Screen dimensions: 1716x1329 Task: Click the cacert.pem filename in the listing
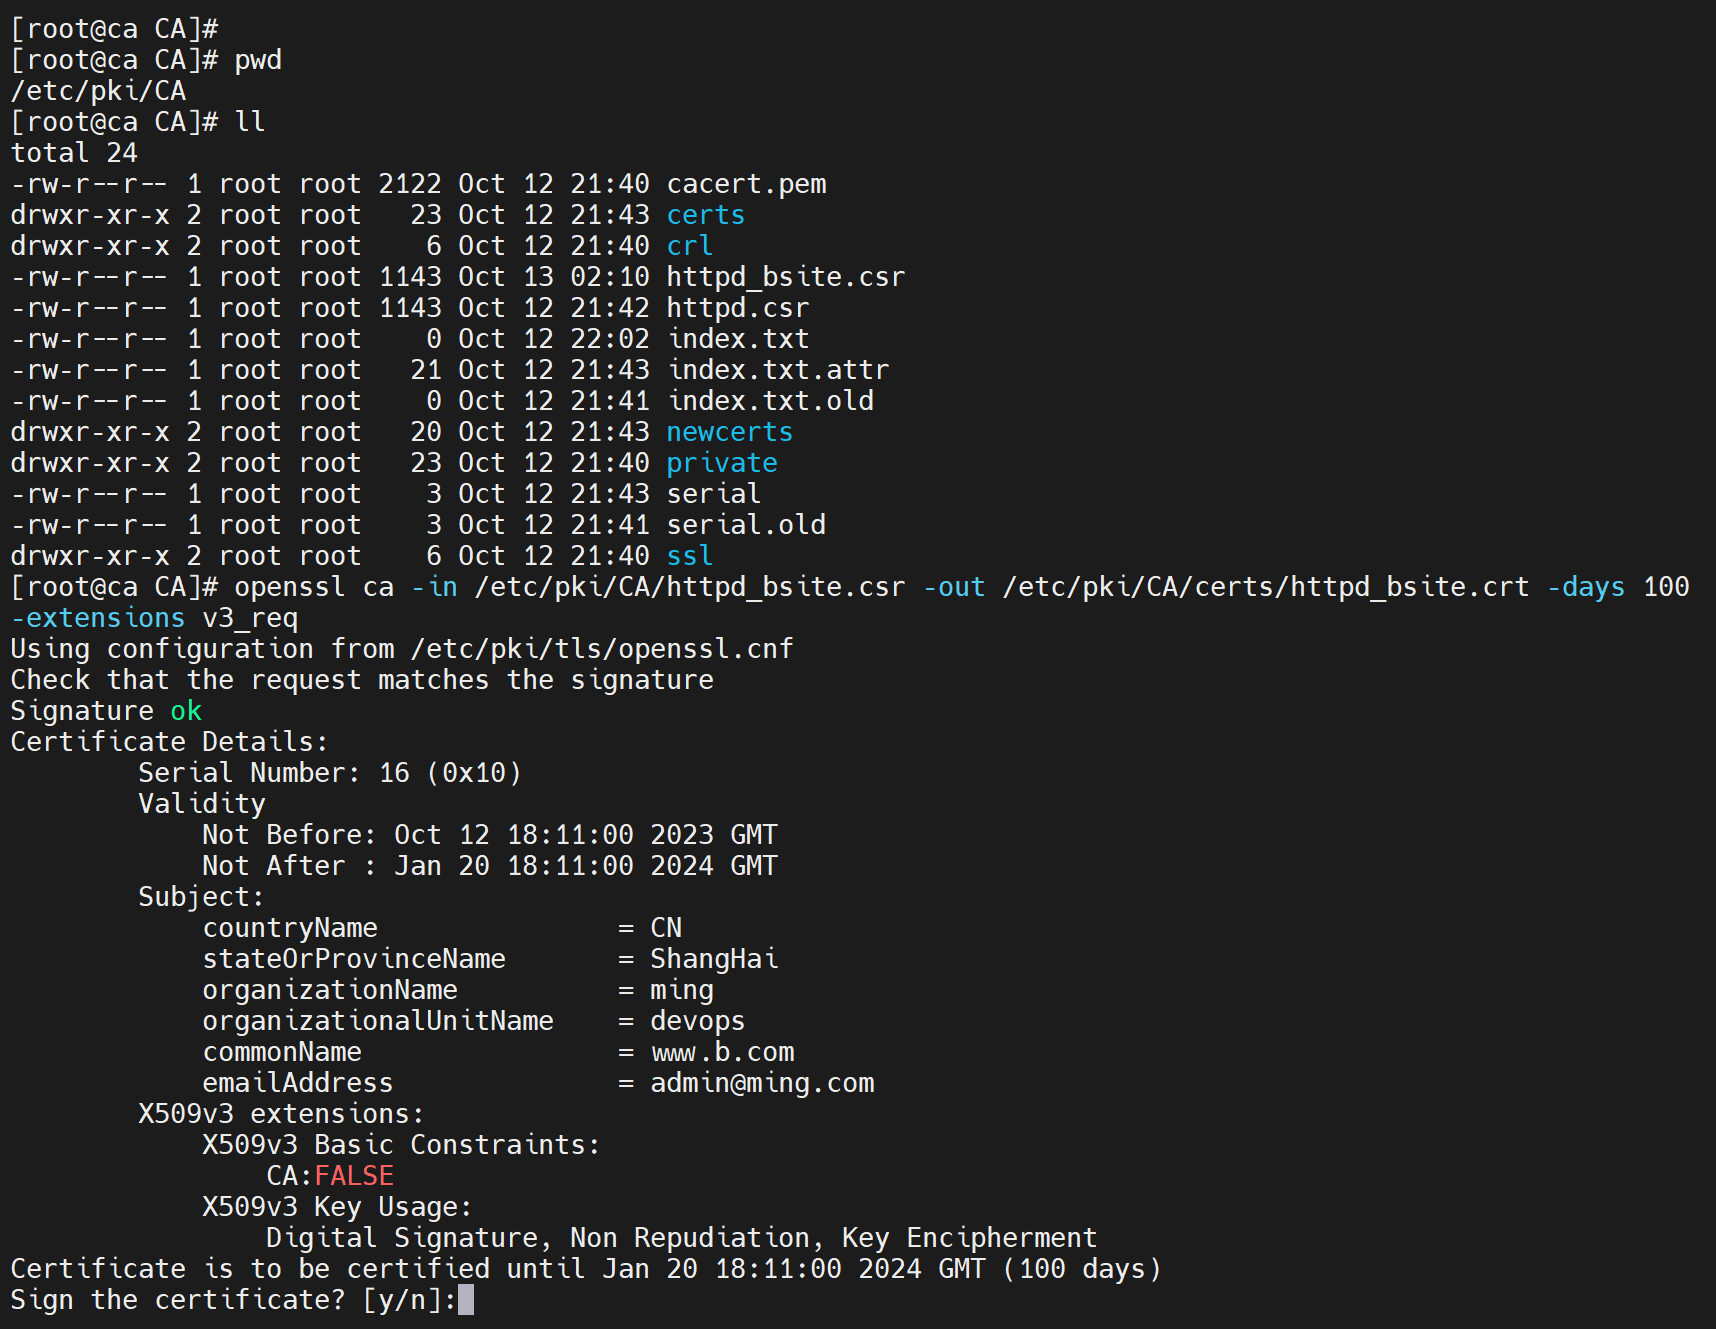point(746,184)
